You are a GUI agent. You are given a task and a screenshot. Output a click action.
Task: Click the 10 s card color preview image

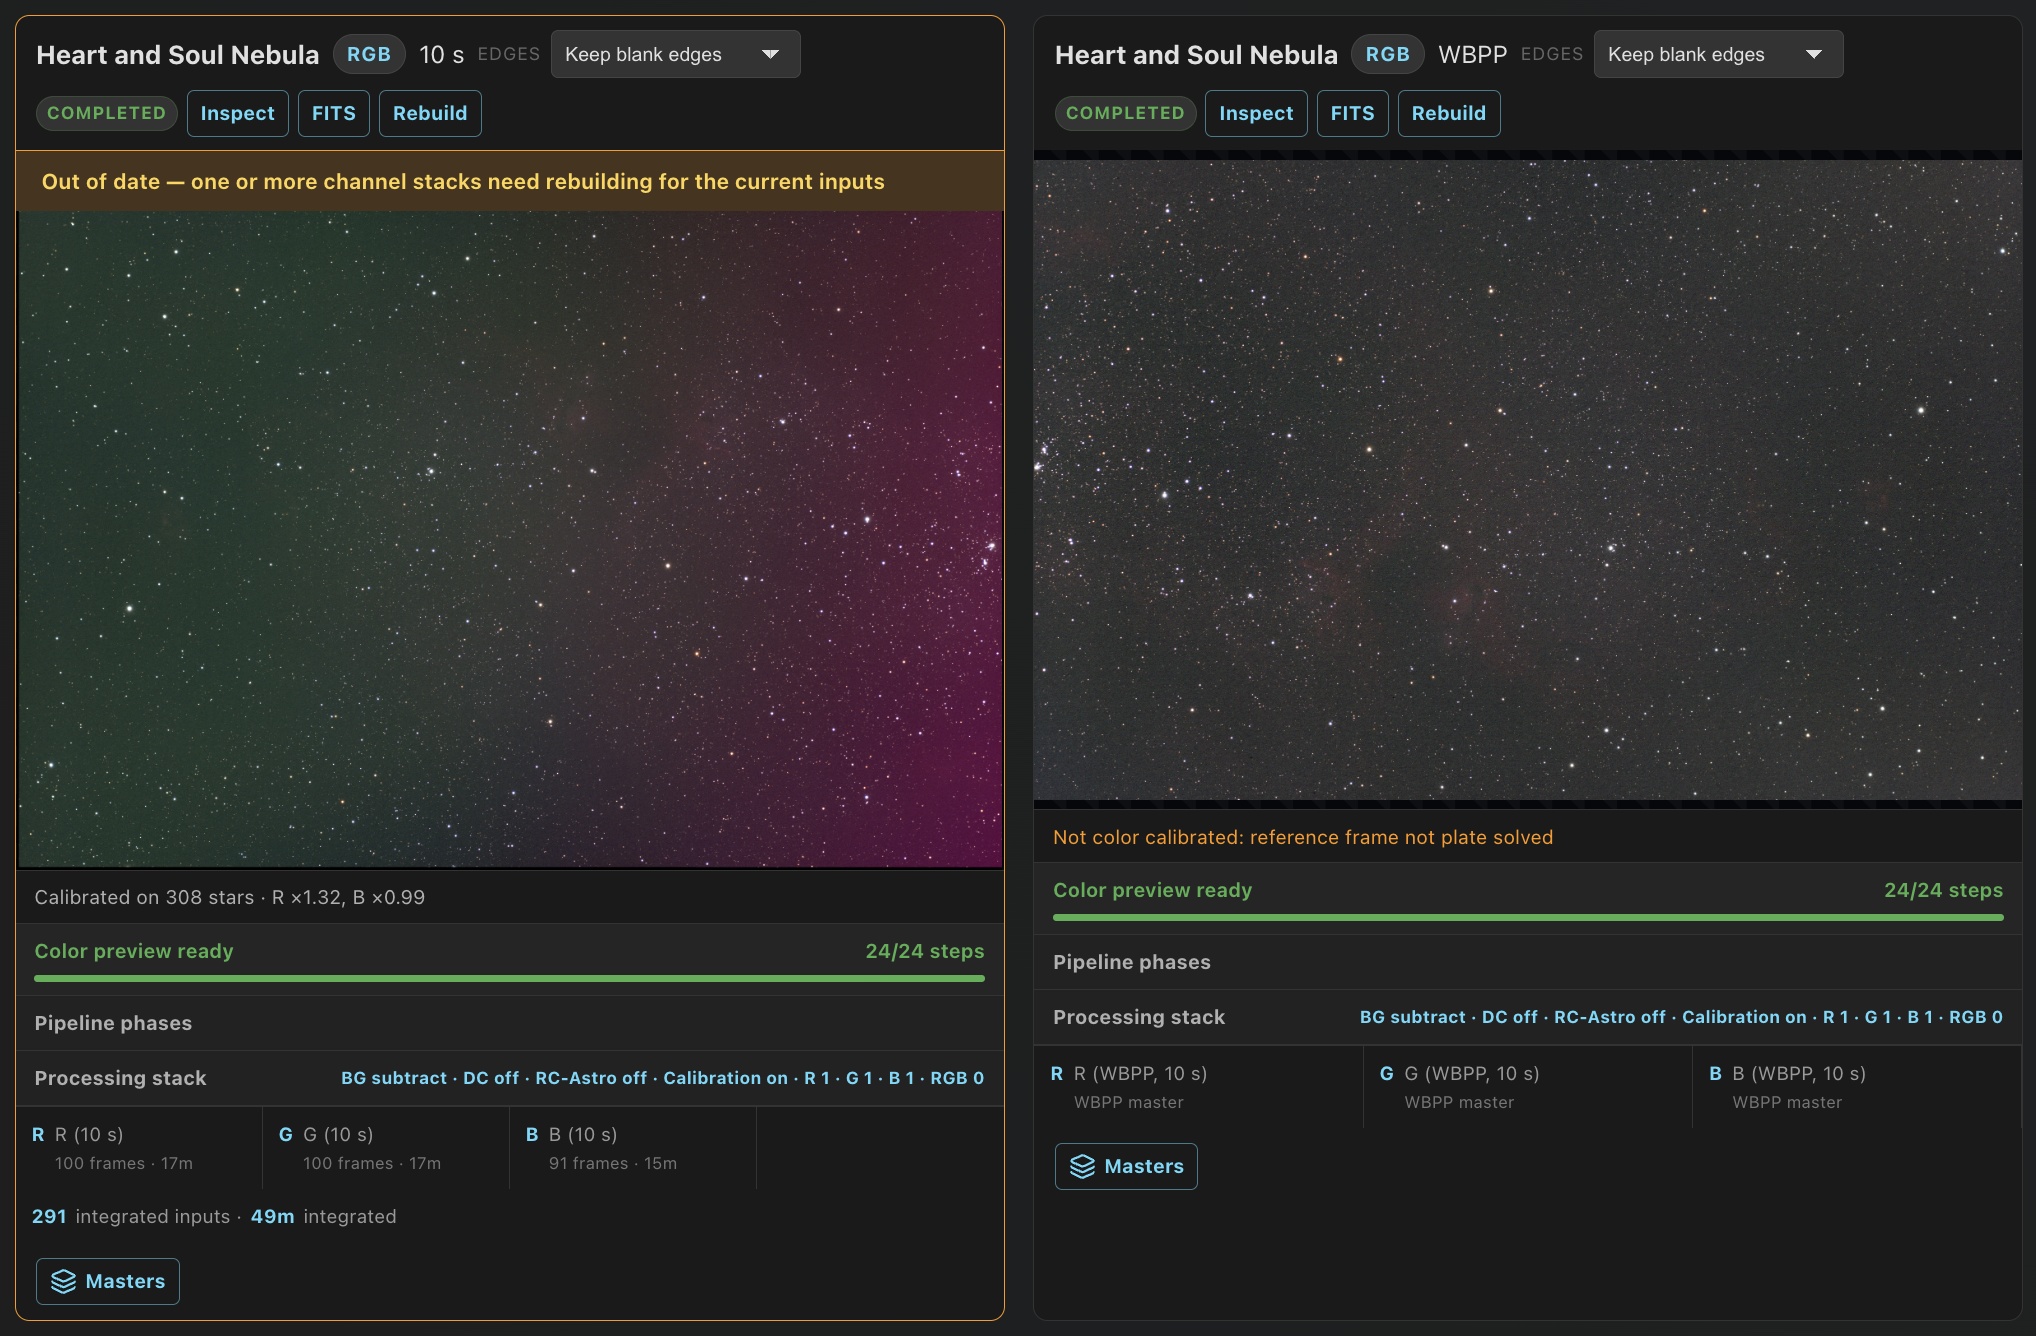pyautogui.click(x=510, y=539)
